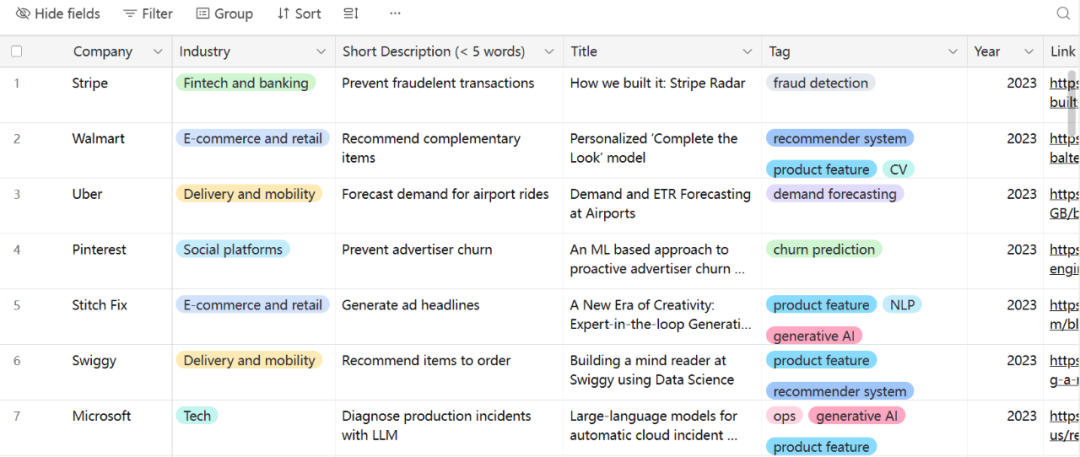Open the Pinterest row link
Screen dimensions: 1080x457
pyautogui.click(x=1063, y=259)
